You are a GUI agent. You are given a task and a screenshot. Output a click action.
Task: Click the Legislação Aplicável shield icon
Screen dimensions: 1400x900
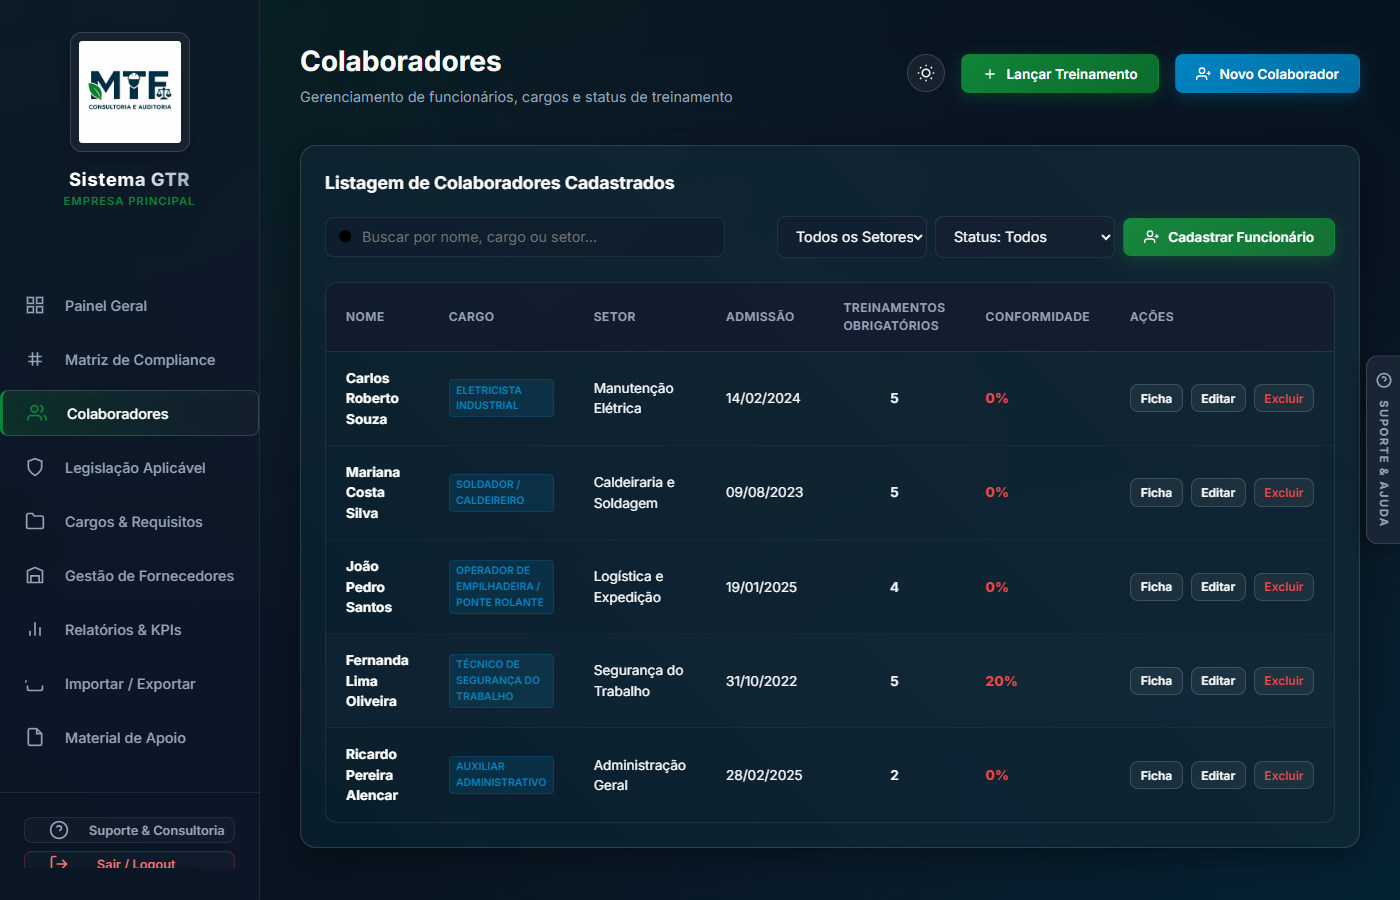click(x=35, y=467)
